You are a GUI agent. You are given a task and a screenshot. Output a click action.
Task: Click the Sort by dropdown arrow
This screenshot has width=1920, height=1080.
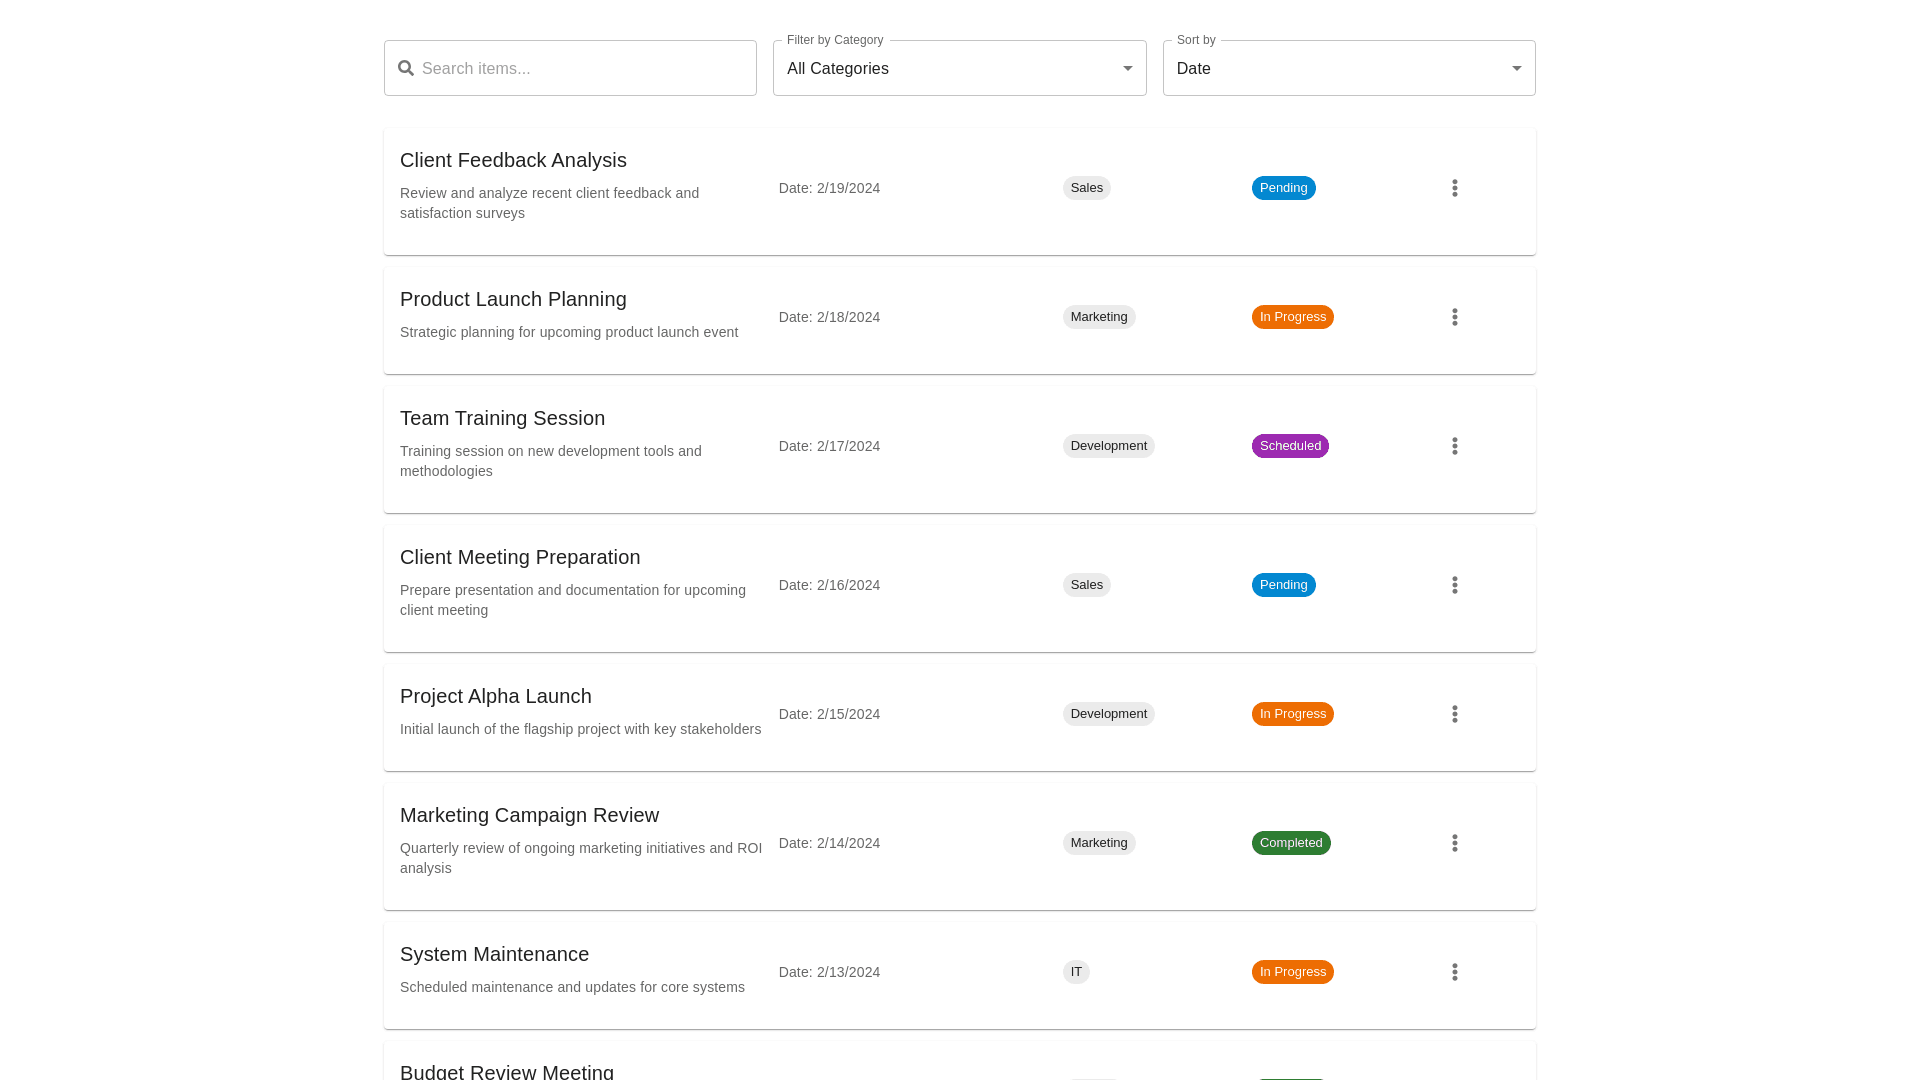click(1516, 68)
